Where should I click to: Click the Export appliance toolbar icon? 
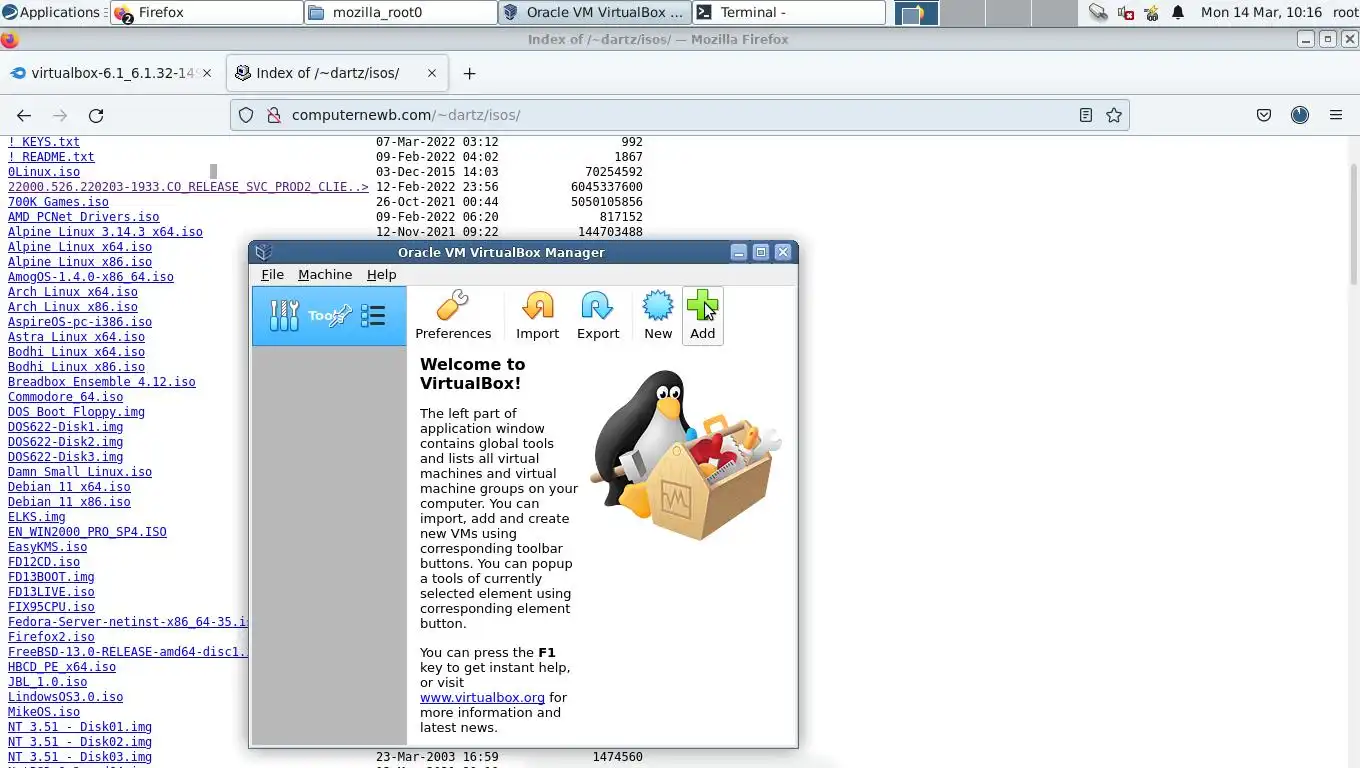coord(598,315)
